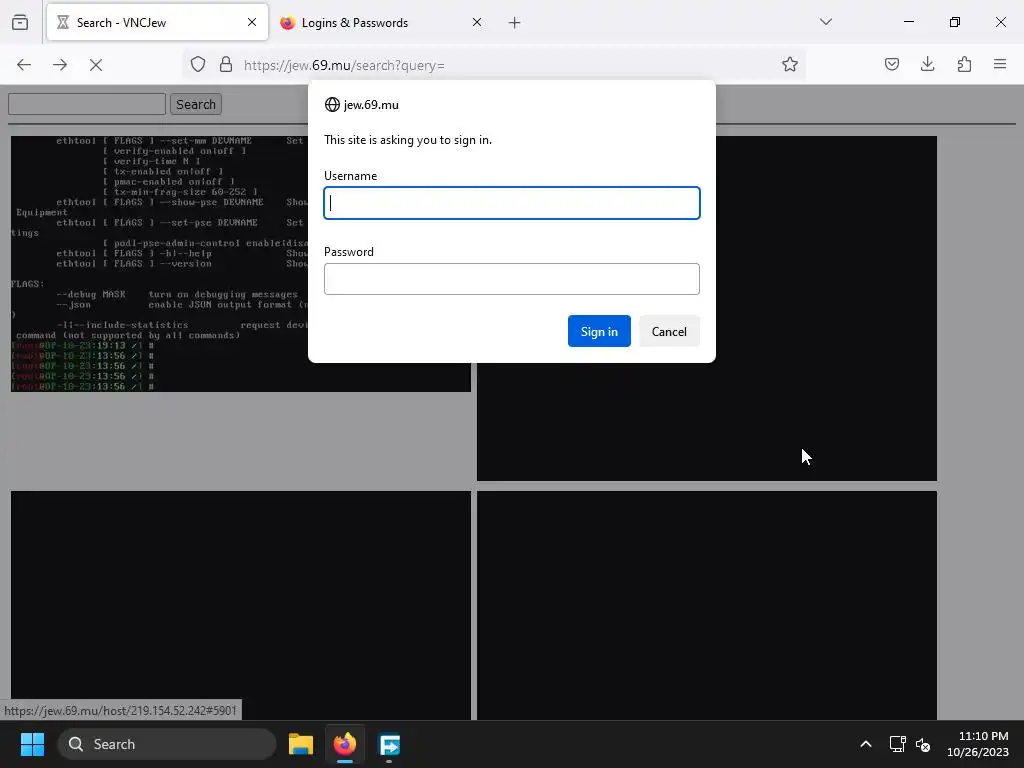Click the page search text box
Viewport: 1024px width, 768px height.
87,104
